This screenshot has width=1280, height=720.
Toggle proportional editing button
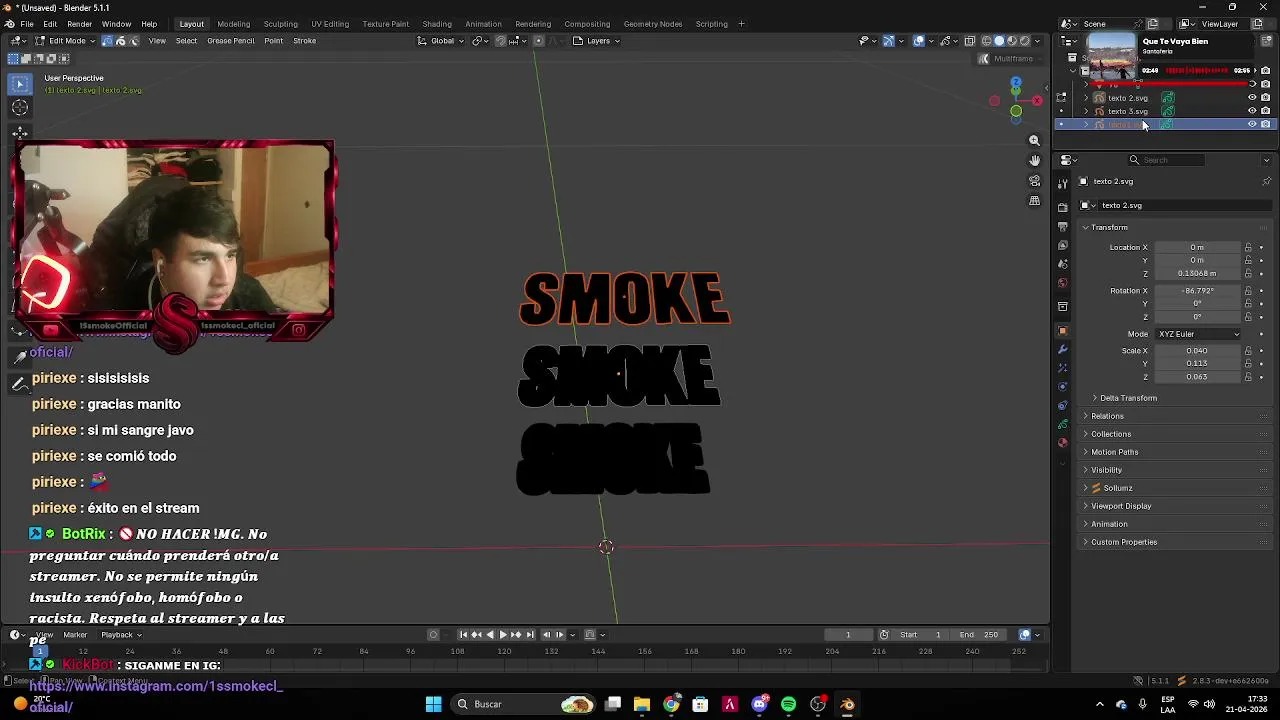[x=538, y=41]
